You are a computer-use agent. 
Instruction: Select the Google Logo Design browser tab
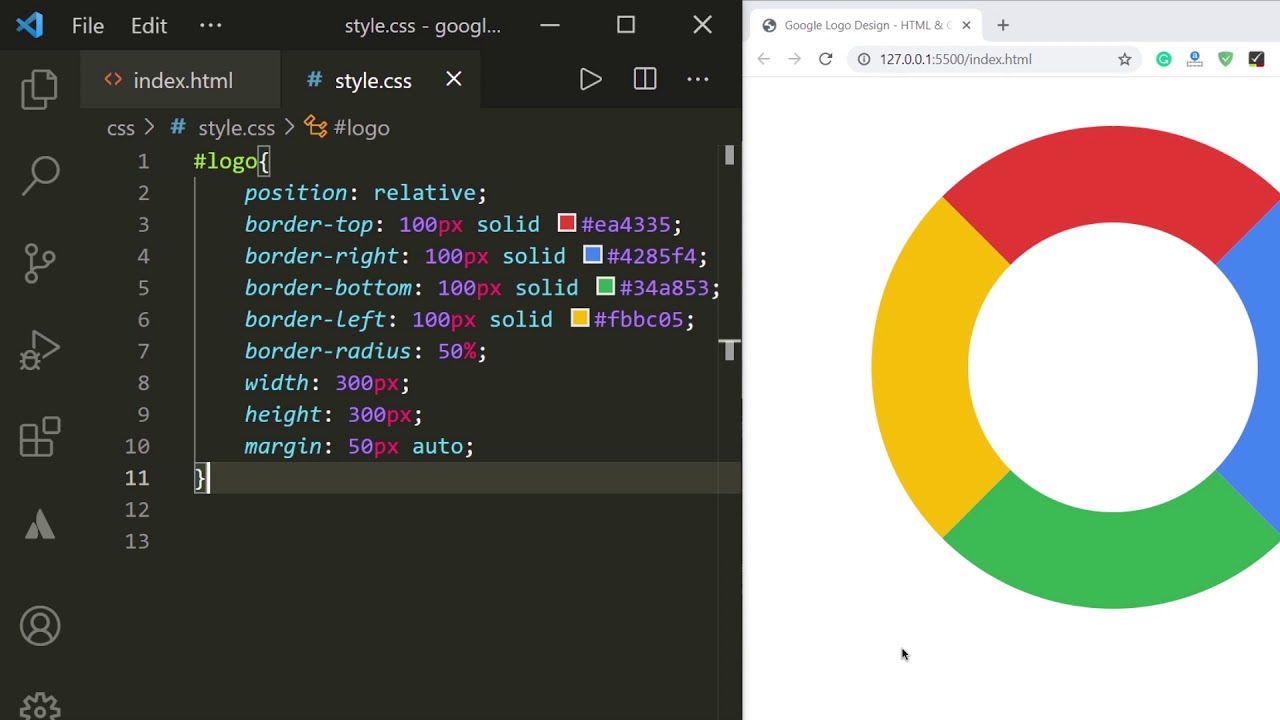click(867, 25)
